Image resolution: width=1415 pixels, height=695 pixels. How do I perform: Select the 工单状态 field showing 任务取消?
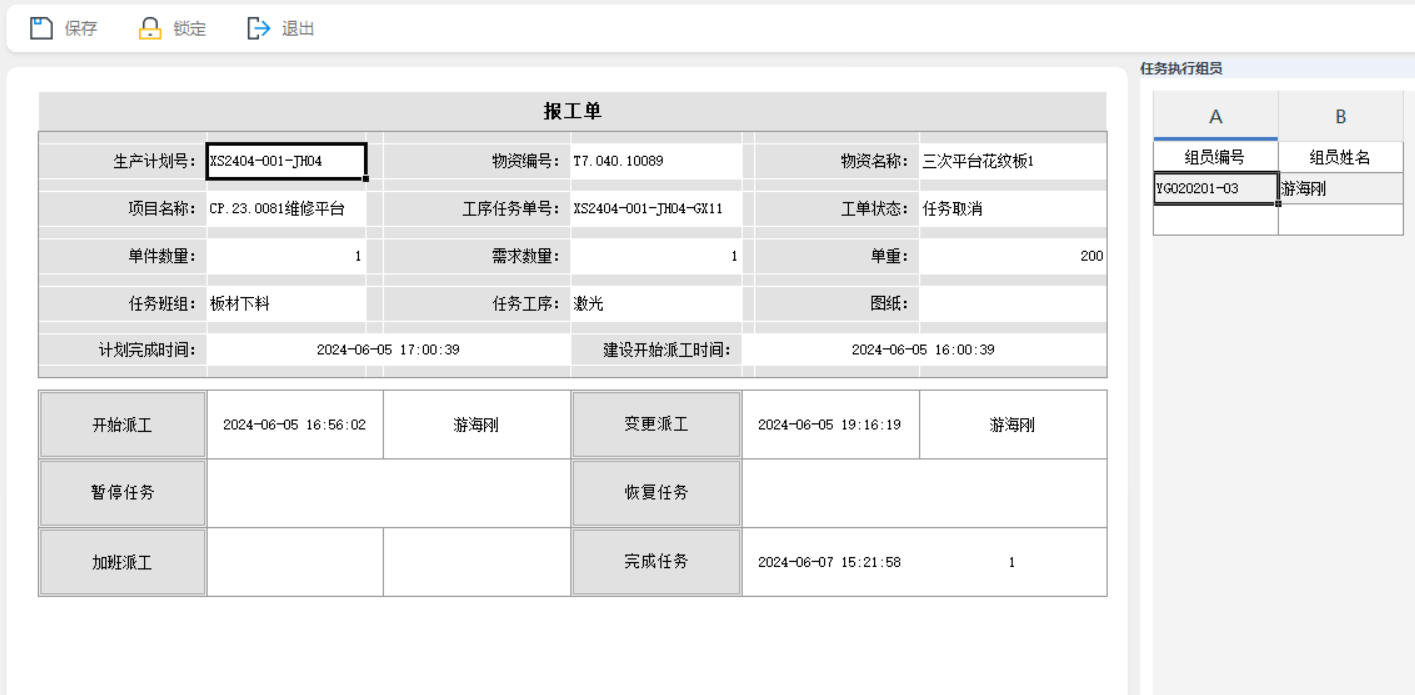[x=1012, y=209]
